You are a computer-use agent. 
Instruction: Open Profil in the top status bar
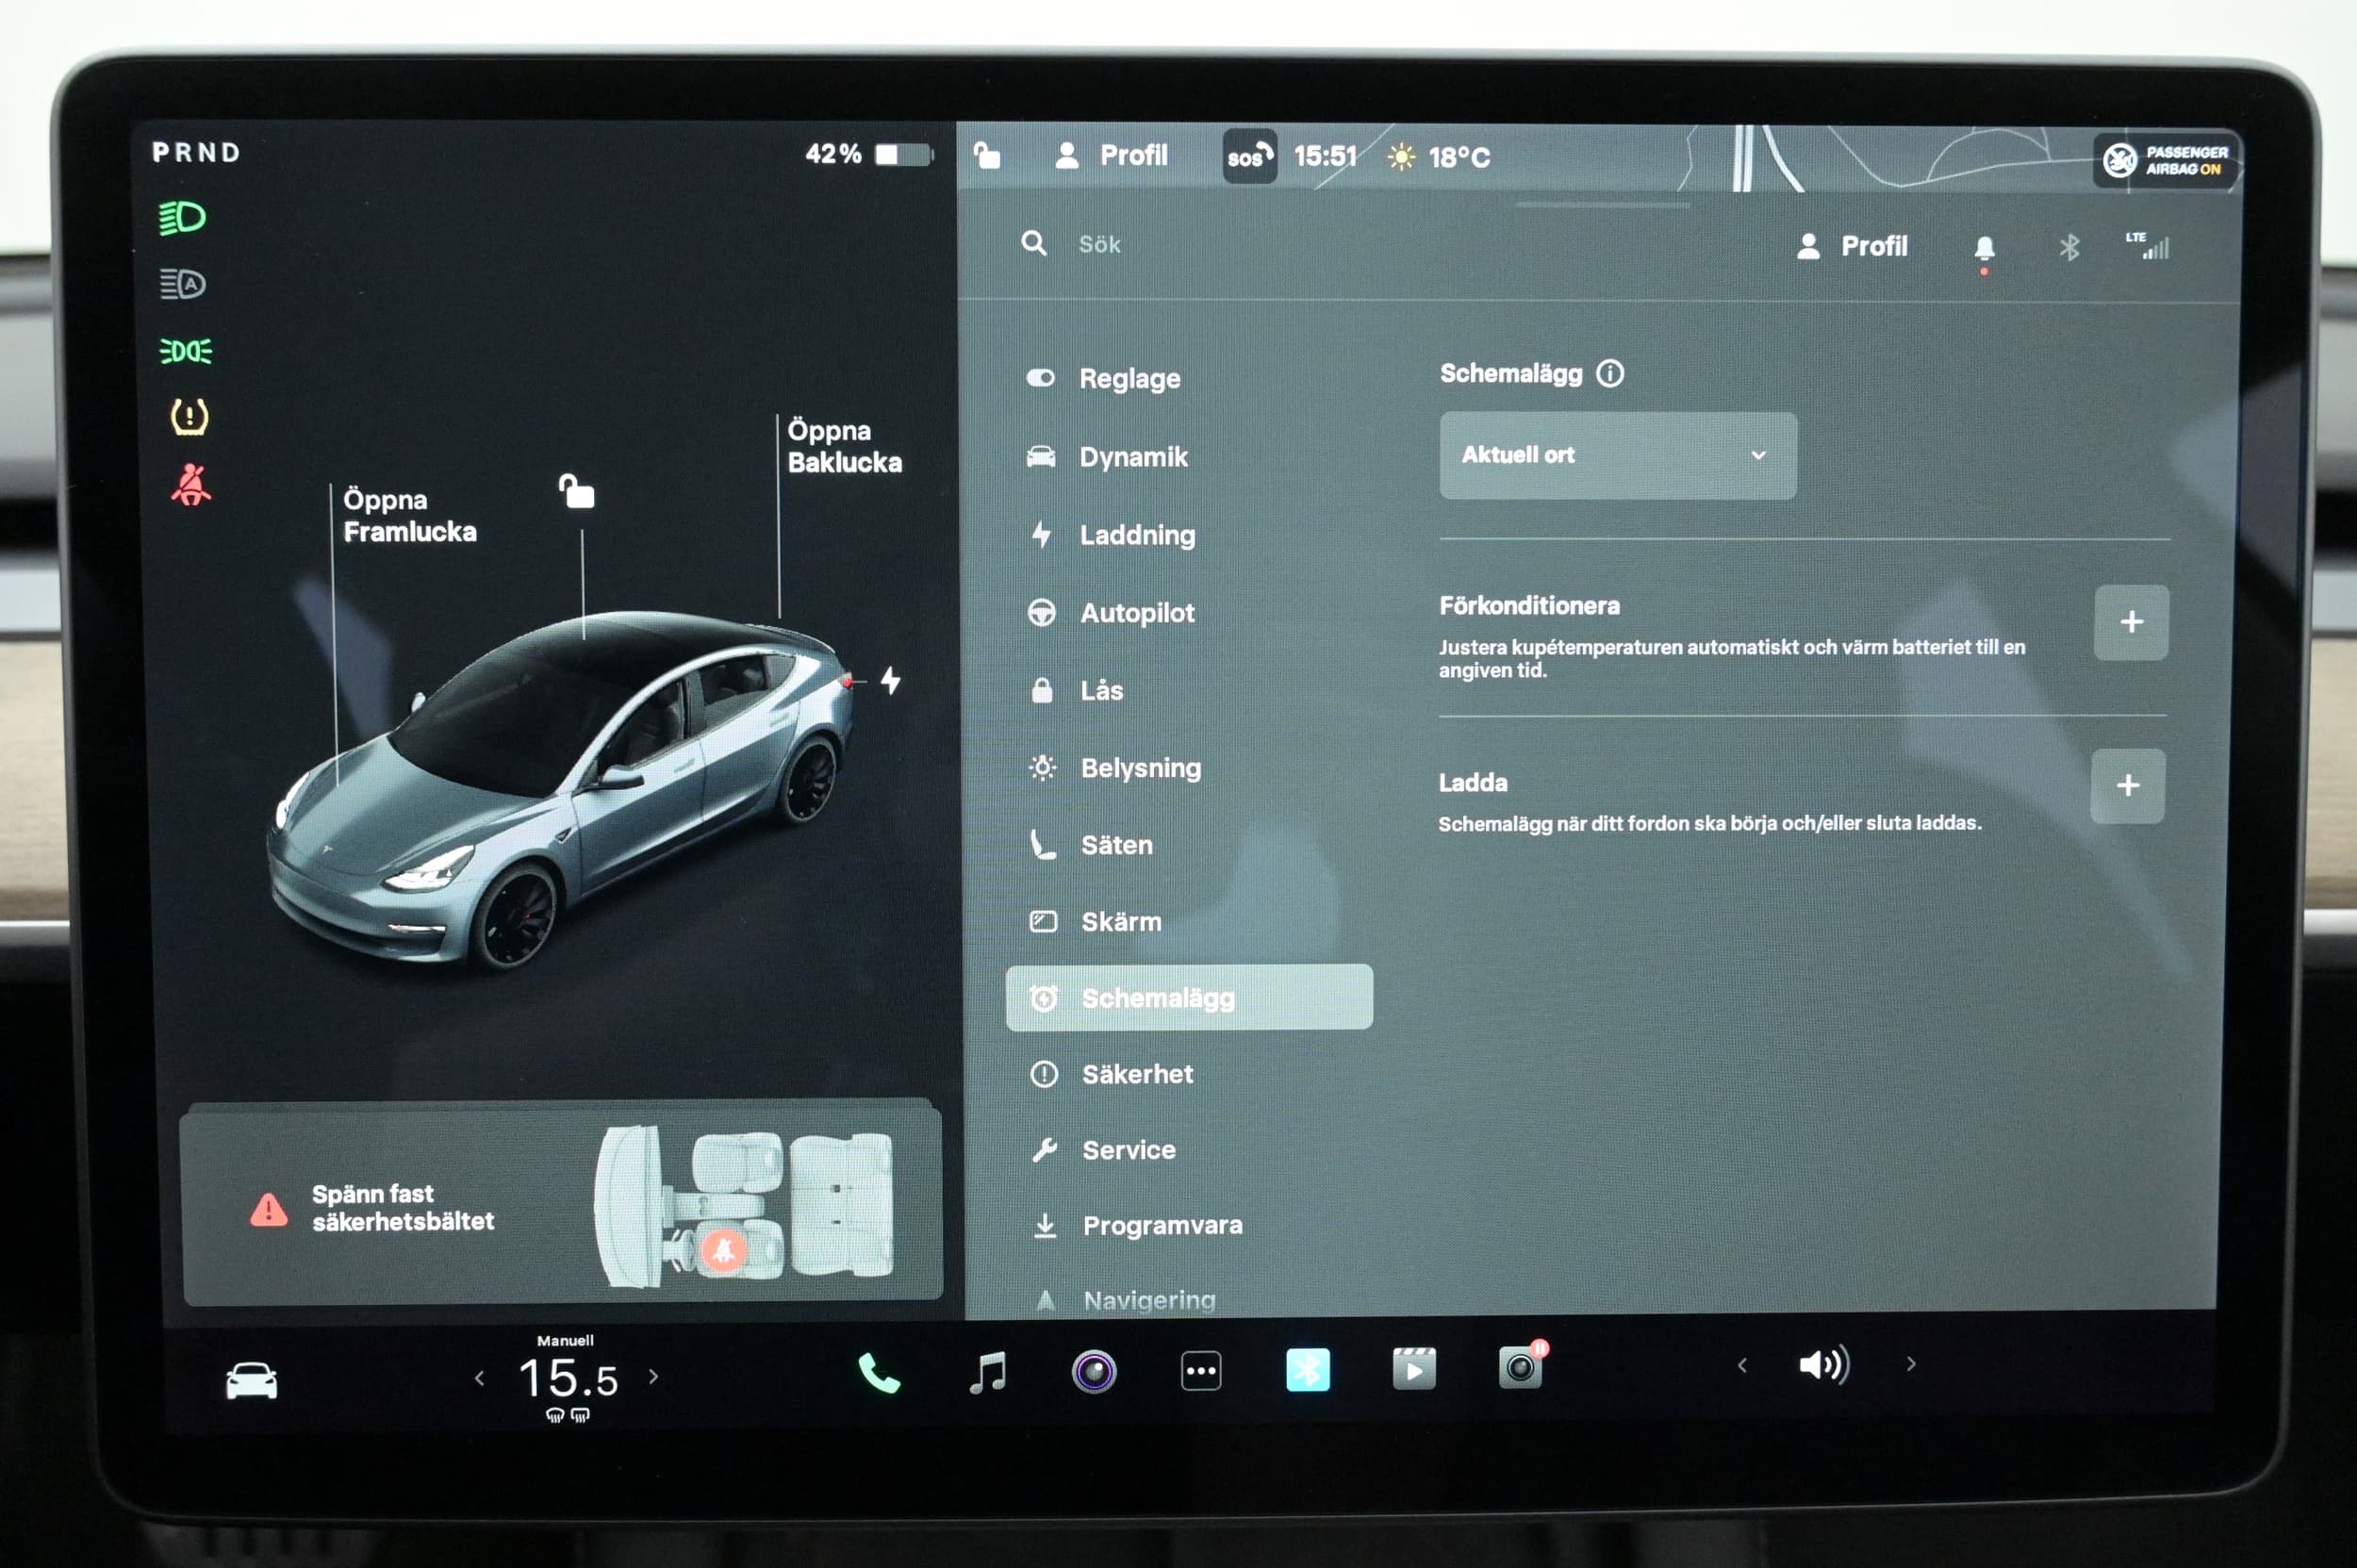pyautogui.click(x=1112, y=155)
